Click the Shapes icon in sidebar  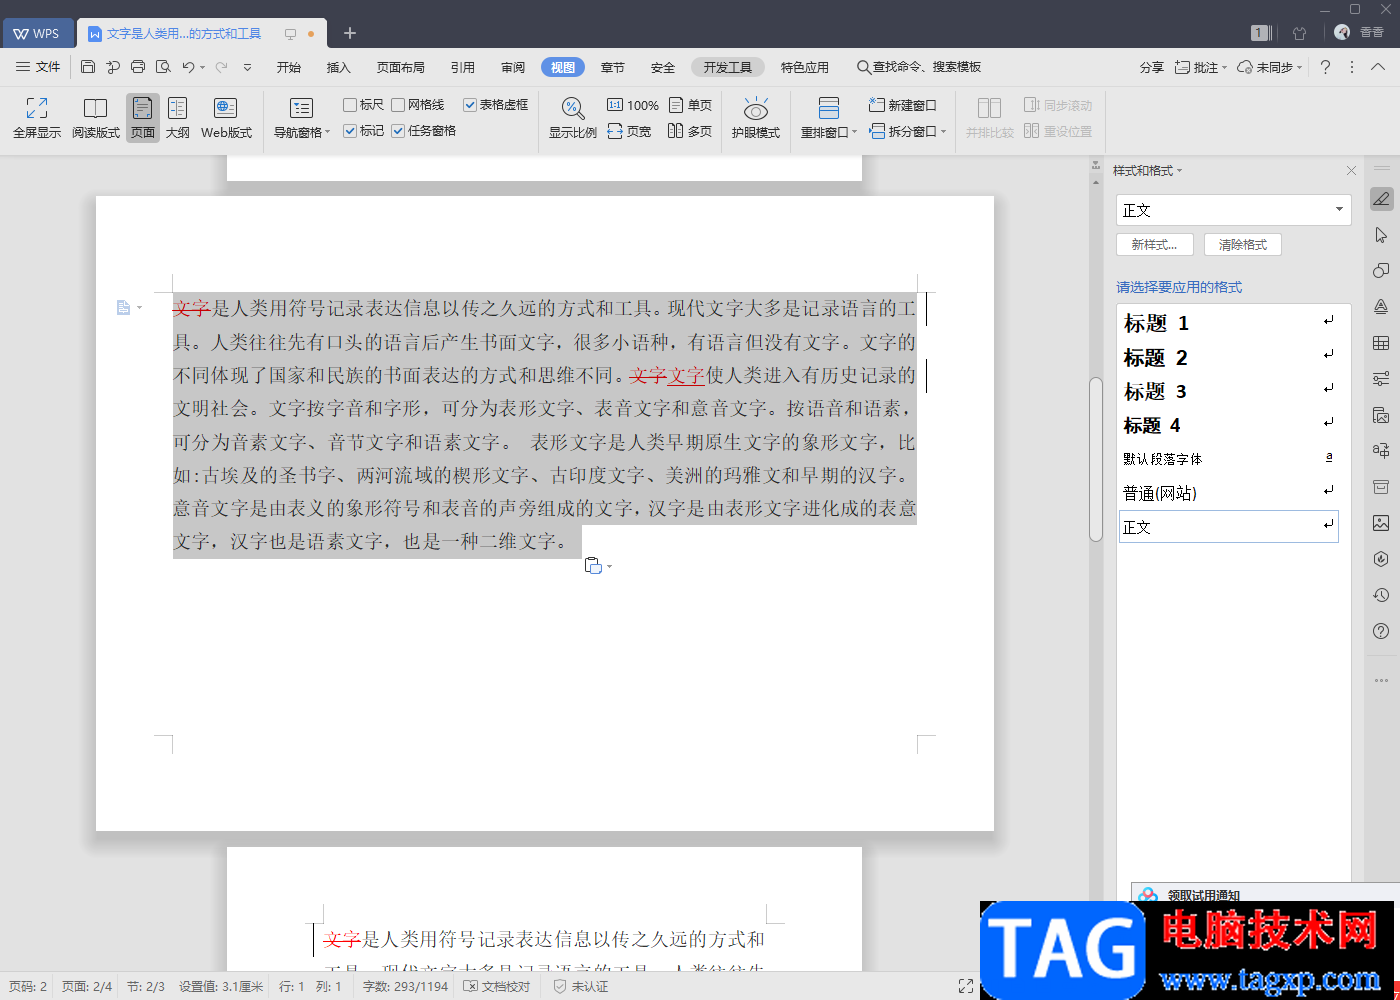[1381, 271]
